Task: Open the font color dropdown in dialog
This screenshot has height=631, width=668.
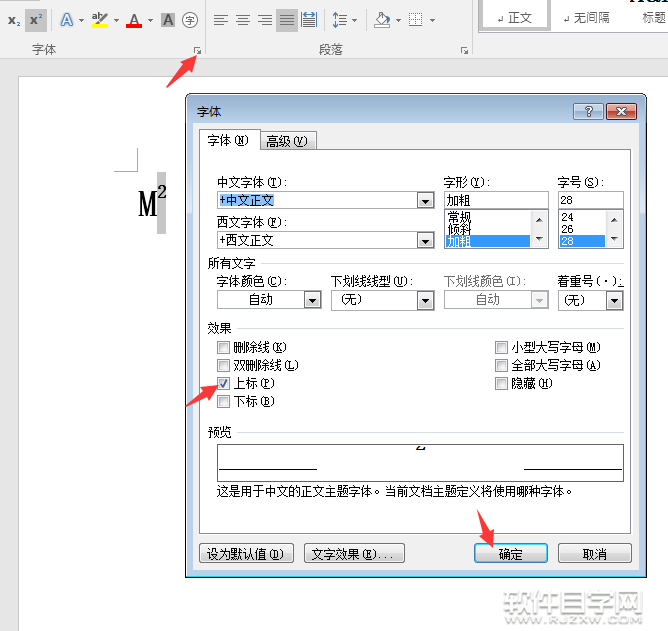Action: (312, 300)
